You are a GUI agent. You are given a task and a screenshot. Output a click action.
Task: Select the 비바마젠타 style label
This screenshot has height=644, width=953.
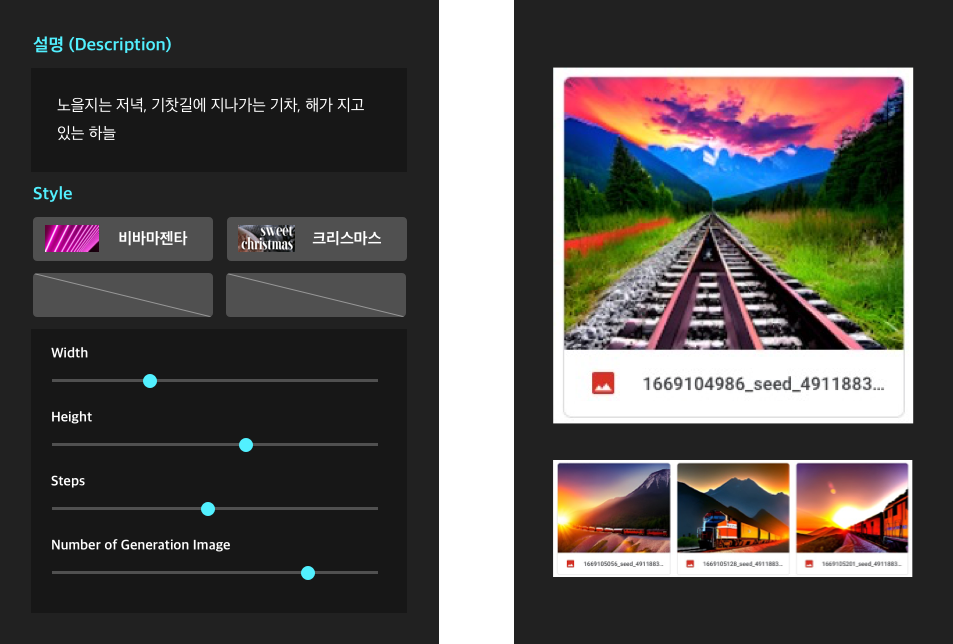(x=152, y=239)
